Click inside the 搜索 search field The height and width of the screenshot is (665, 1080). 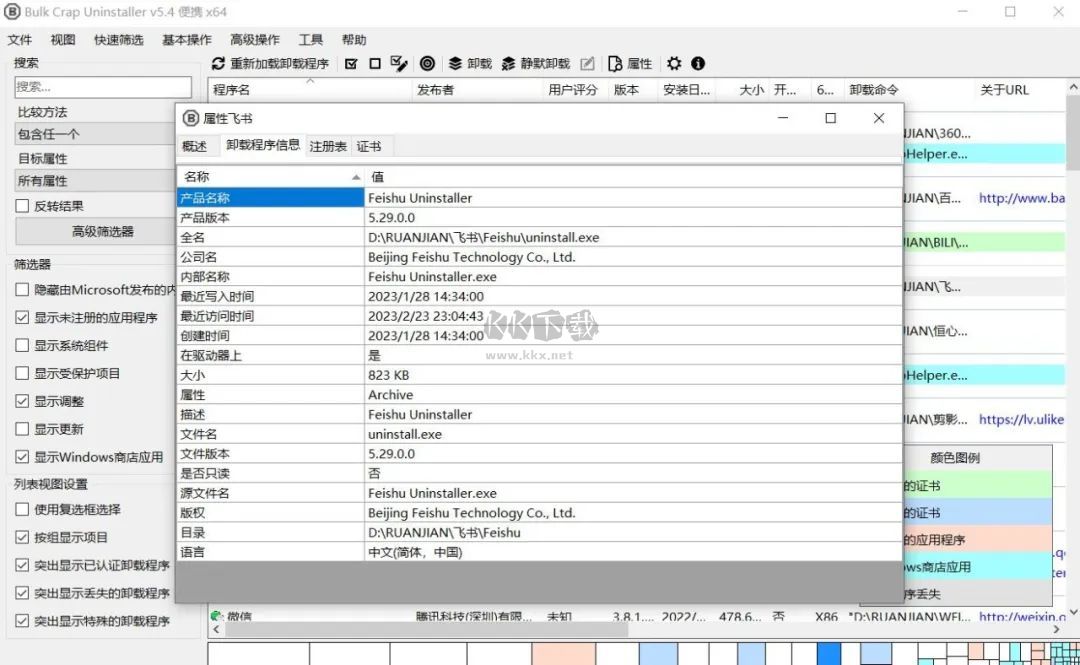tap(100, 86)
